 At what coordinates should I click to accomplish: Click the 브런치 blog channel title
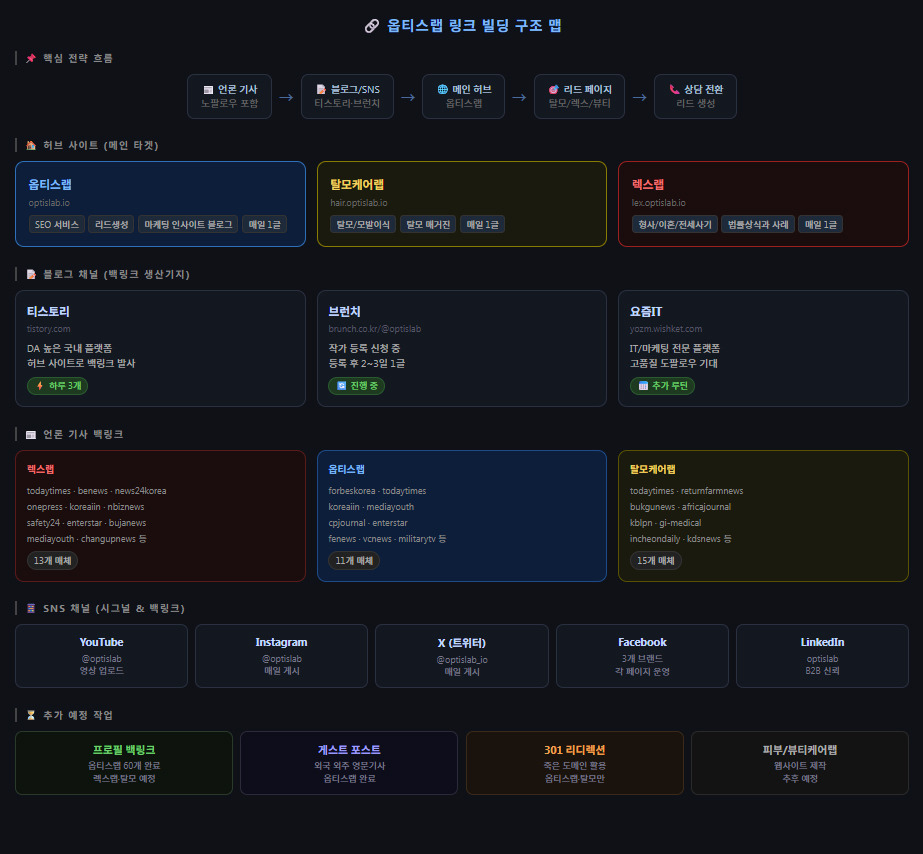point(344,311)
